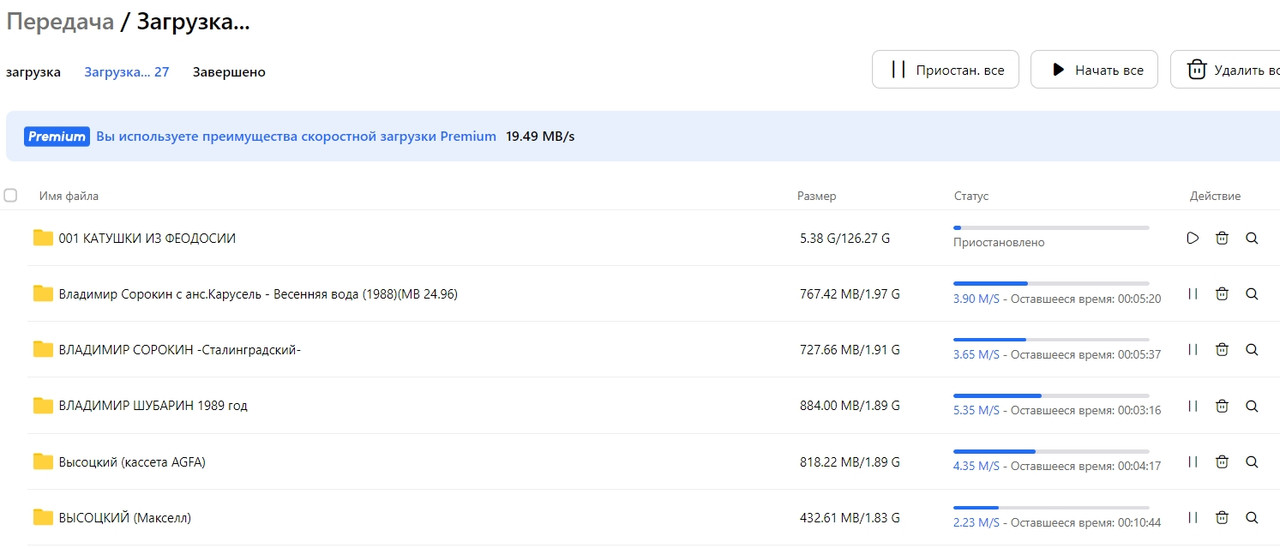
Task: Click the Размер column header
Action: pos(817,196)
